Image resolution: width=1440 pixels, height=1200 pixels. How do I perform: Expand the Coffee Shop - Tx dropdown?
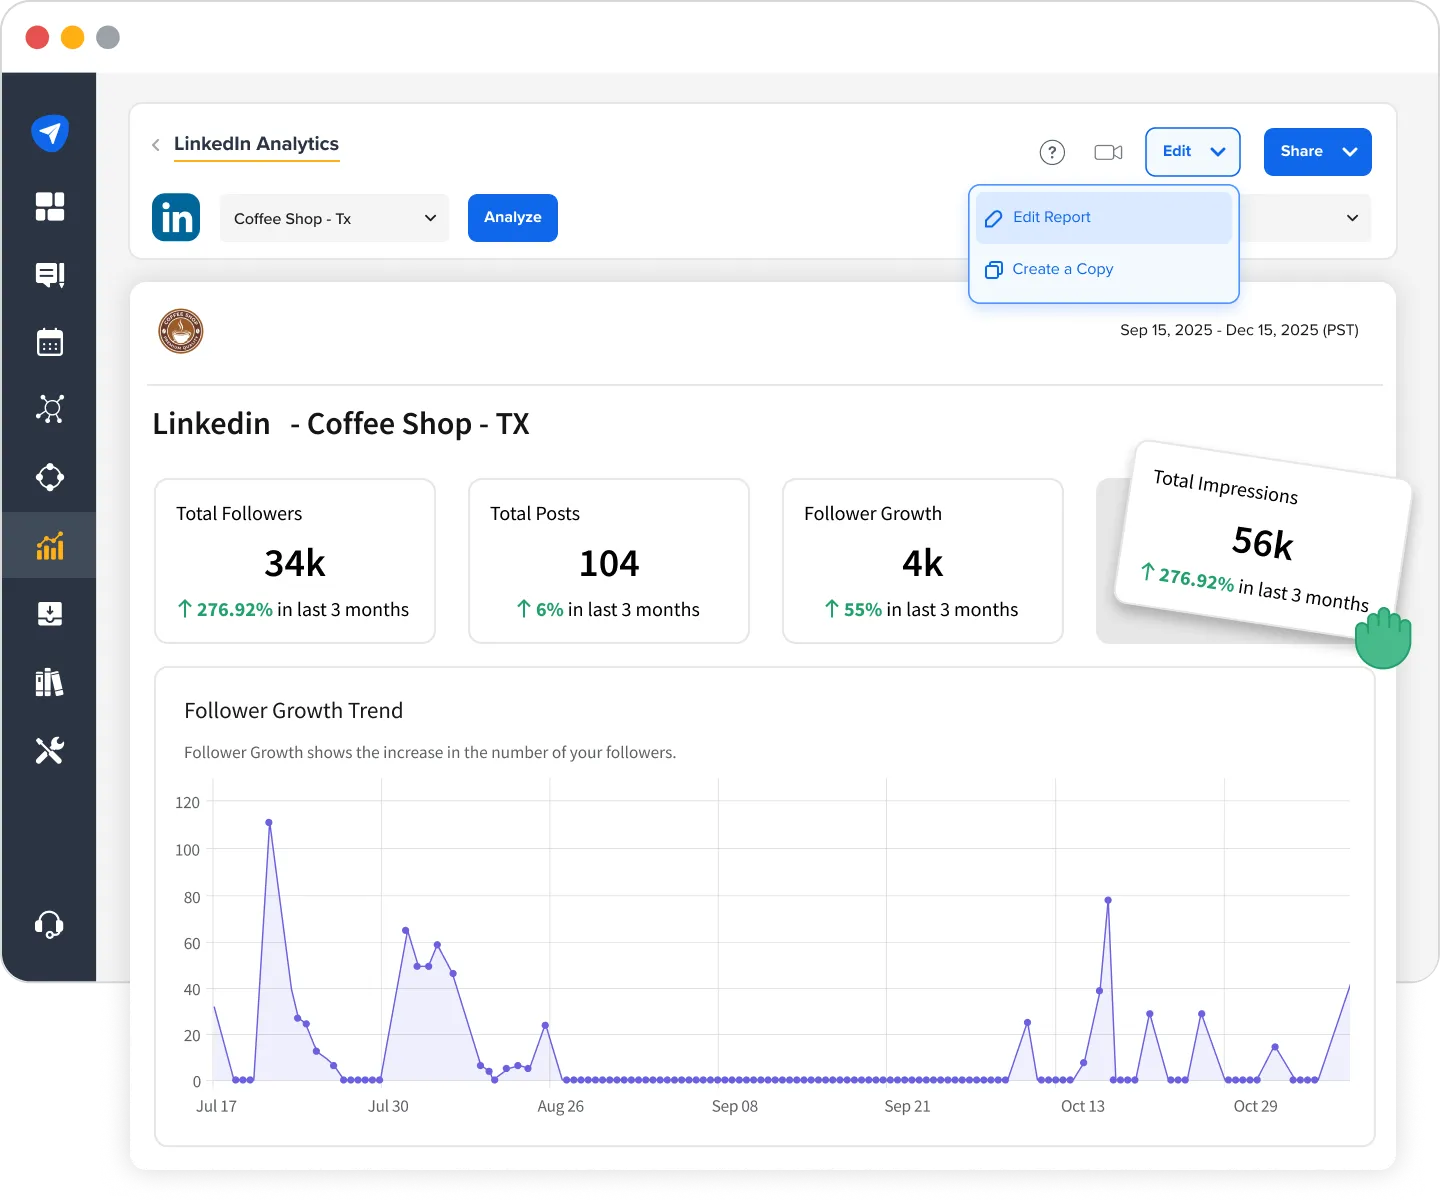pos(334,218)
